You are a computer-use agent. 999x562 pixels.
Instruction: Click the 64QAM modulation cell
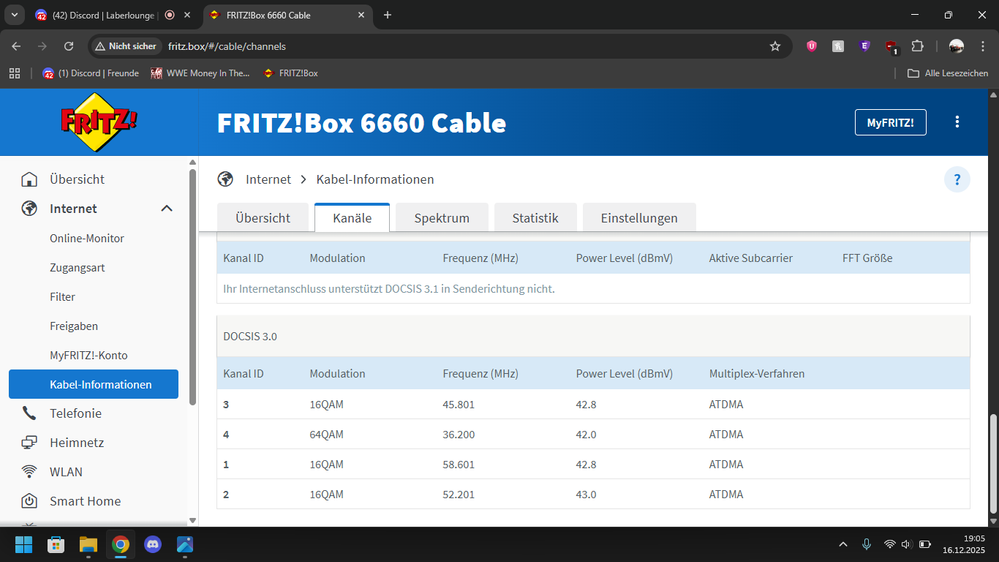[326, 435]
